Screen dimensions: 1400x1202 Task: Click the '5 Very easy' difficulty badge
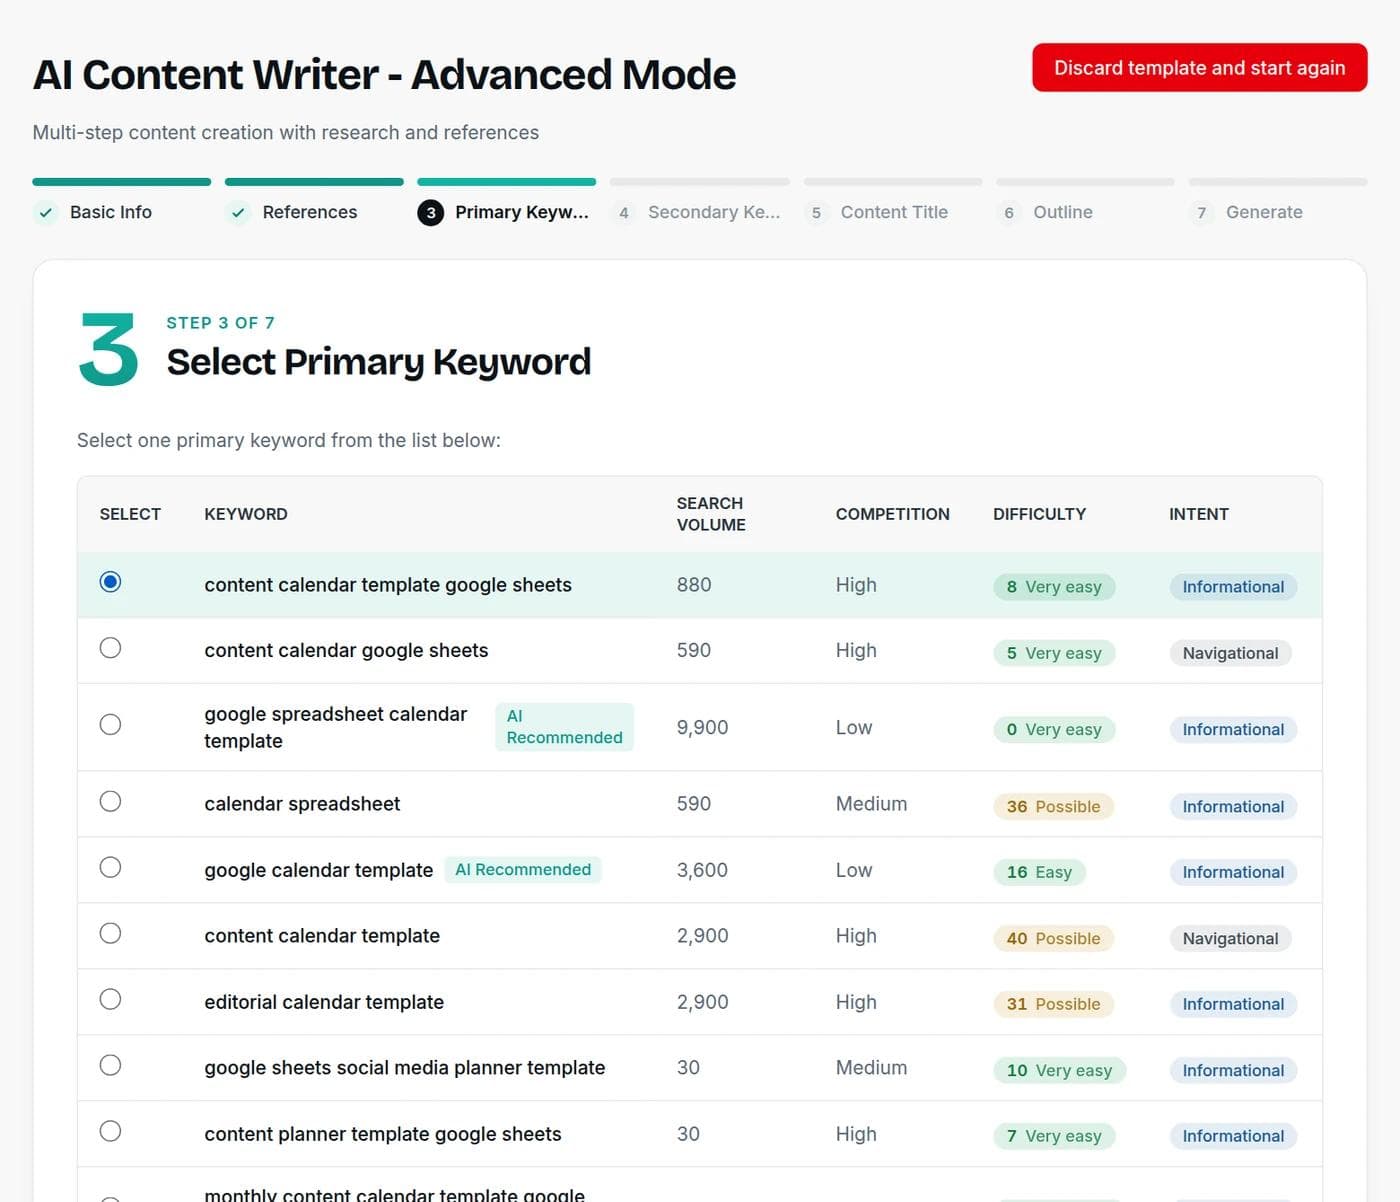(x=1054, y=653)
